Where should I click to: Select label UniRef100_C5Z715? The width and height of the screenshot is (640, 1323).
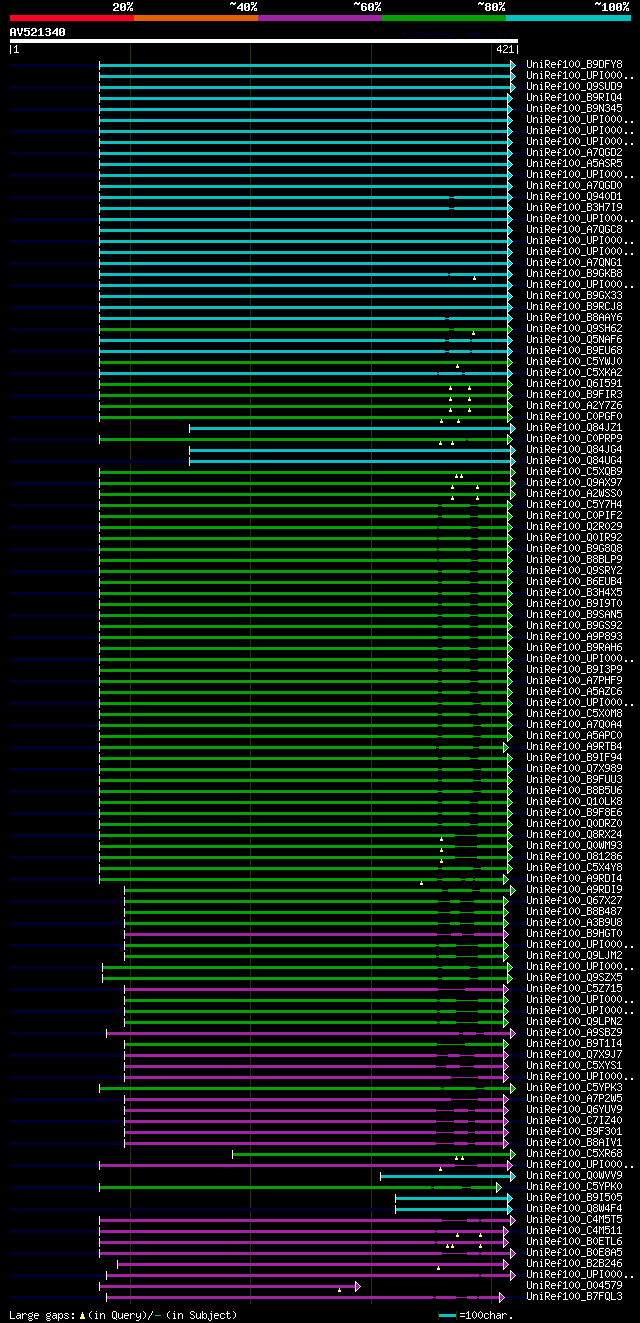click(x=574, y=989)
